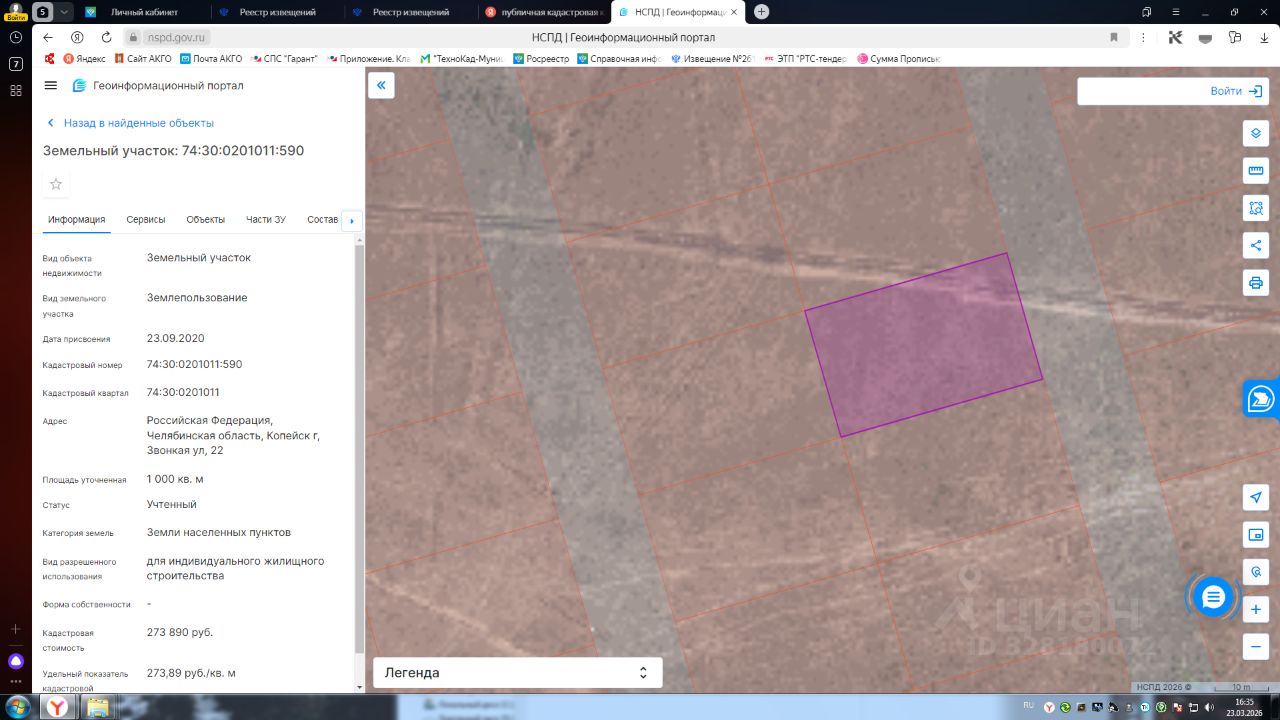The image size is (1280, 720).
Task: Click the address bar nspd.gov.ru
Action: coord(176,37)
